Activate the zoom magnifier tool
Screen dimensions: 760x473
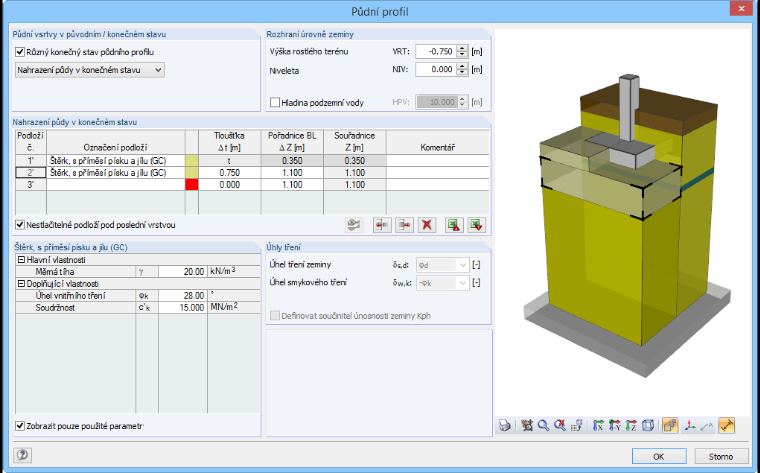click(543, 426)
